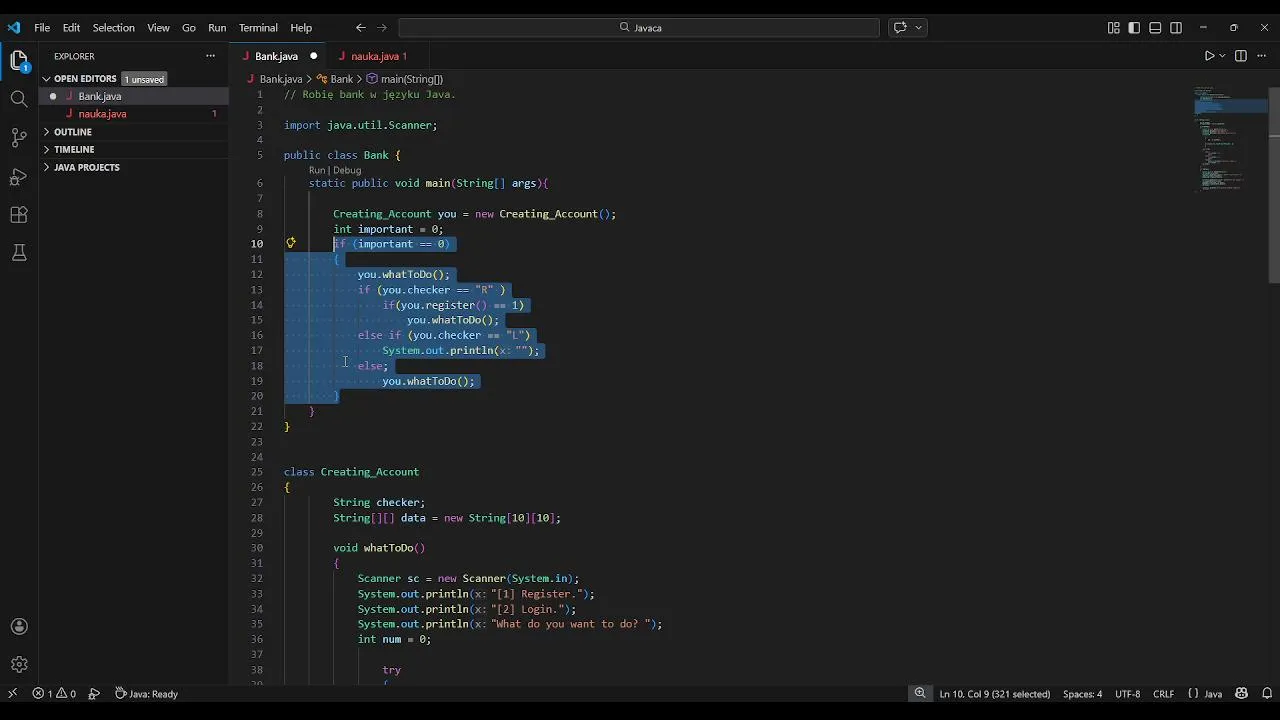Screen dimensions: 1280x720
Task: Toggle the bottom panel
Action: (x=1155, y=28)
